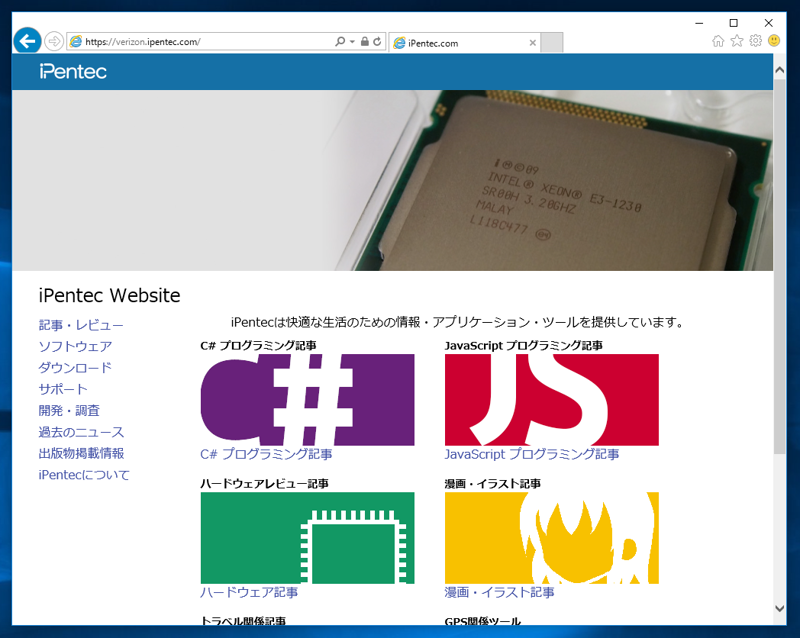Viewport: 800px width, 638px height.
Task: Open 過去のニュース sidebar link
Action: [81, 432]
